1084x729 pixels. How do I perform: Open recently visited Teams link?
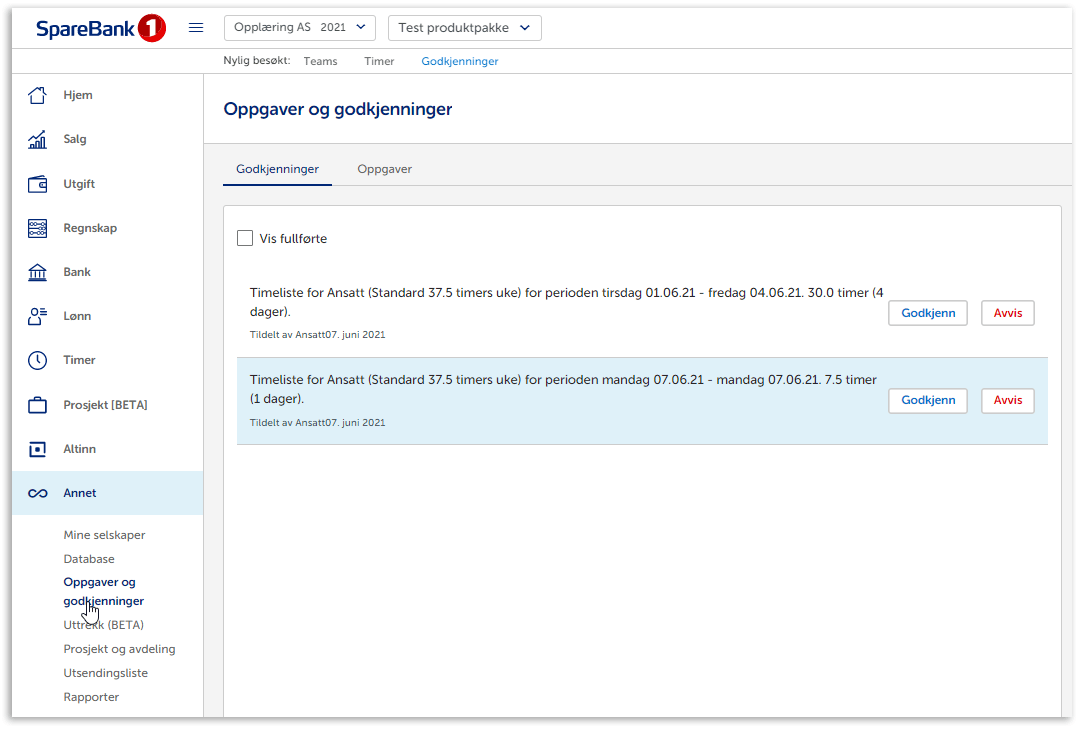(x=320, y=61)
